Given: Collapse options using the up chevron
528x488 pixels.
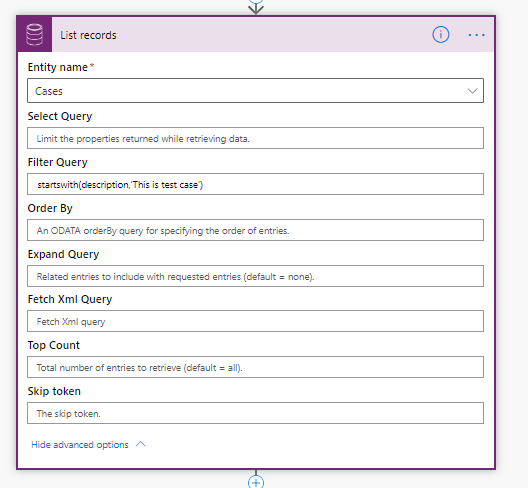Looking at the screenshot, I should tap(140, 444).
